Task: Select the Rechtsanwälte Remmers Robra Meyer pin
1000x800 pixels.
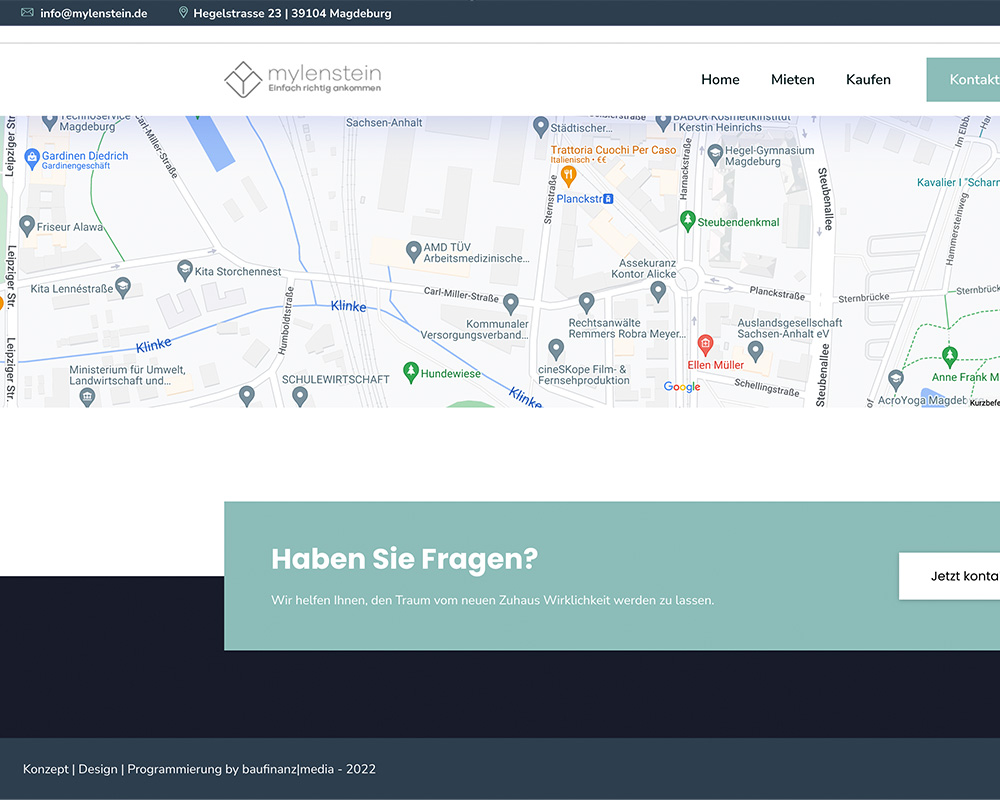Action: (587, 302)
